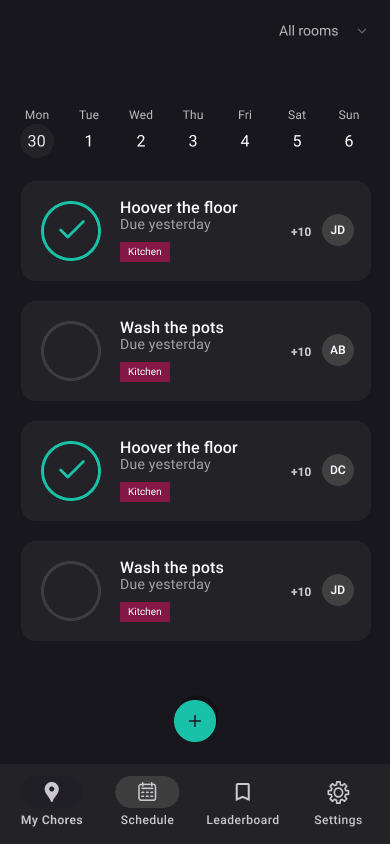Select Saturday 5 date
This screenshot has height=844, width=390.
[x=297, y=141]
